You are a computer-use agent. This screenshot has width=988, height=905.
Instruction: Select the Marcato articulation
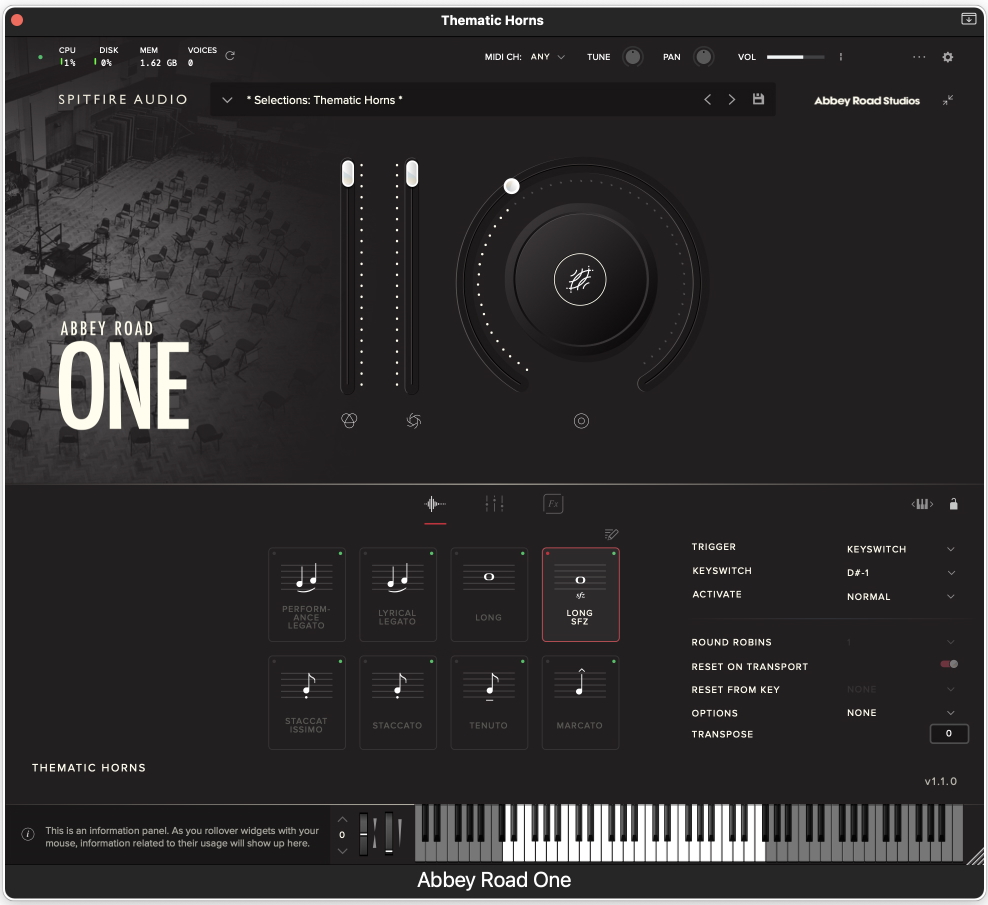point(580,702)
